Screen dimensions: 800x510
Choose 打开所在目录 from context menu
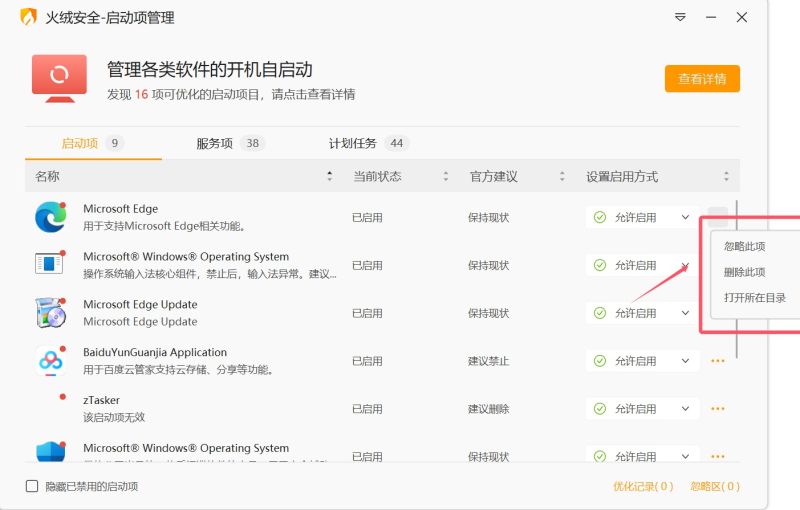(x=755, y=298)
